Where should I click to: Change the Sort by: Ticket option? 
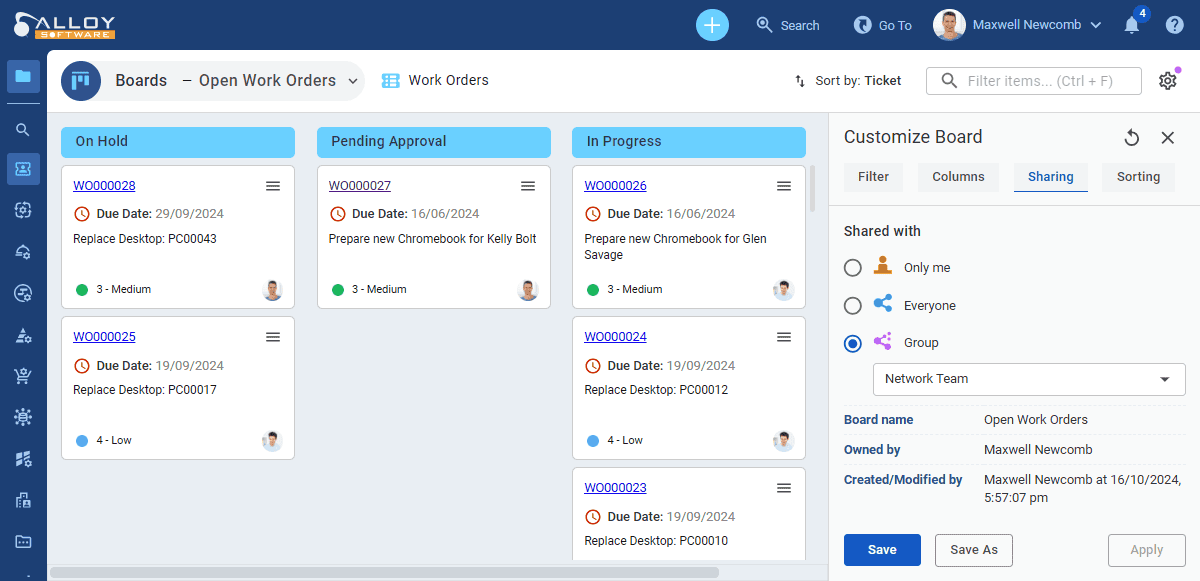pos(848,81)
